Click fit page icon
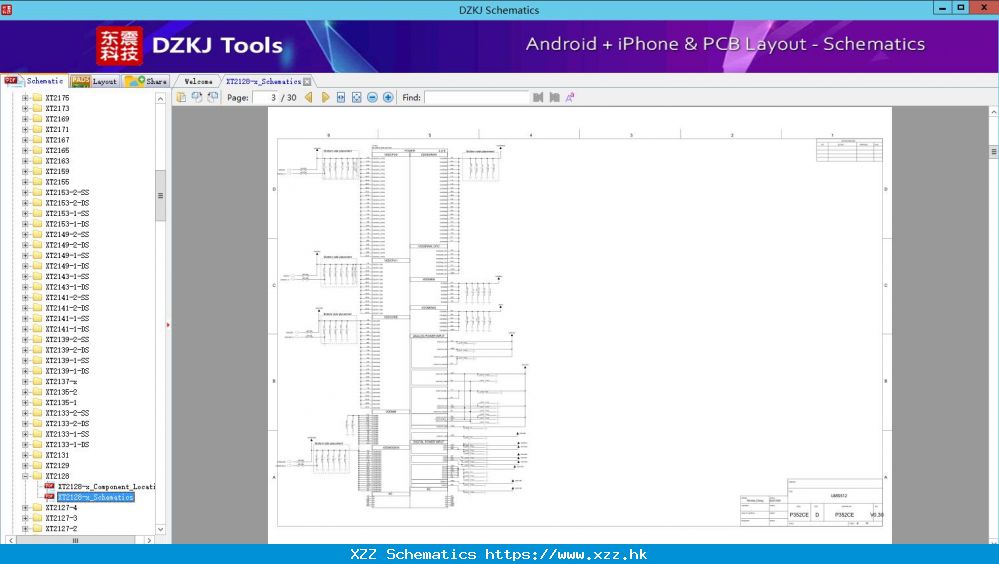Screen dimensions: 999x564 point(357,98)
